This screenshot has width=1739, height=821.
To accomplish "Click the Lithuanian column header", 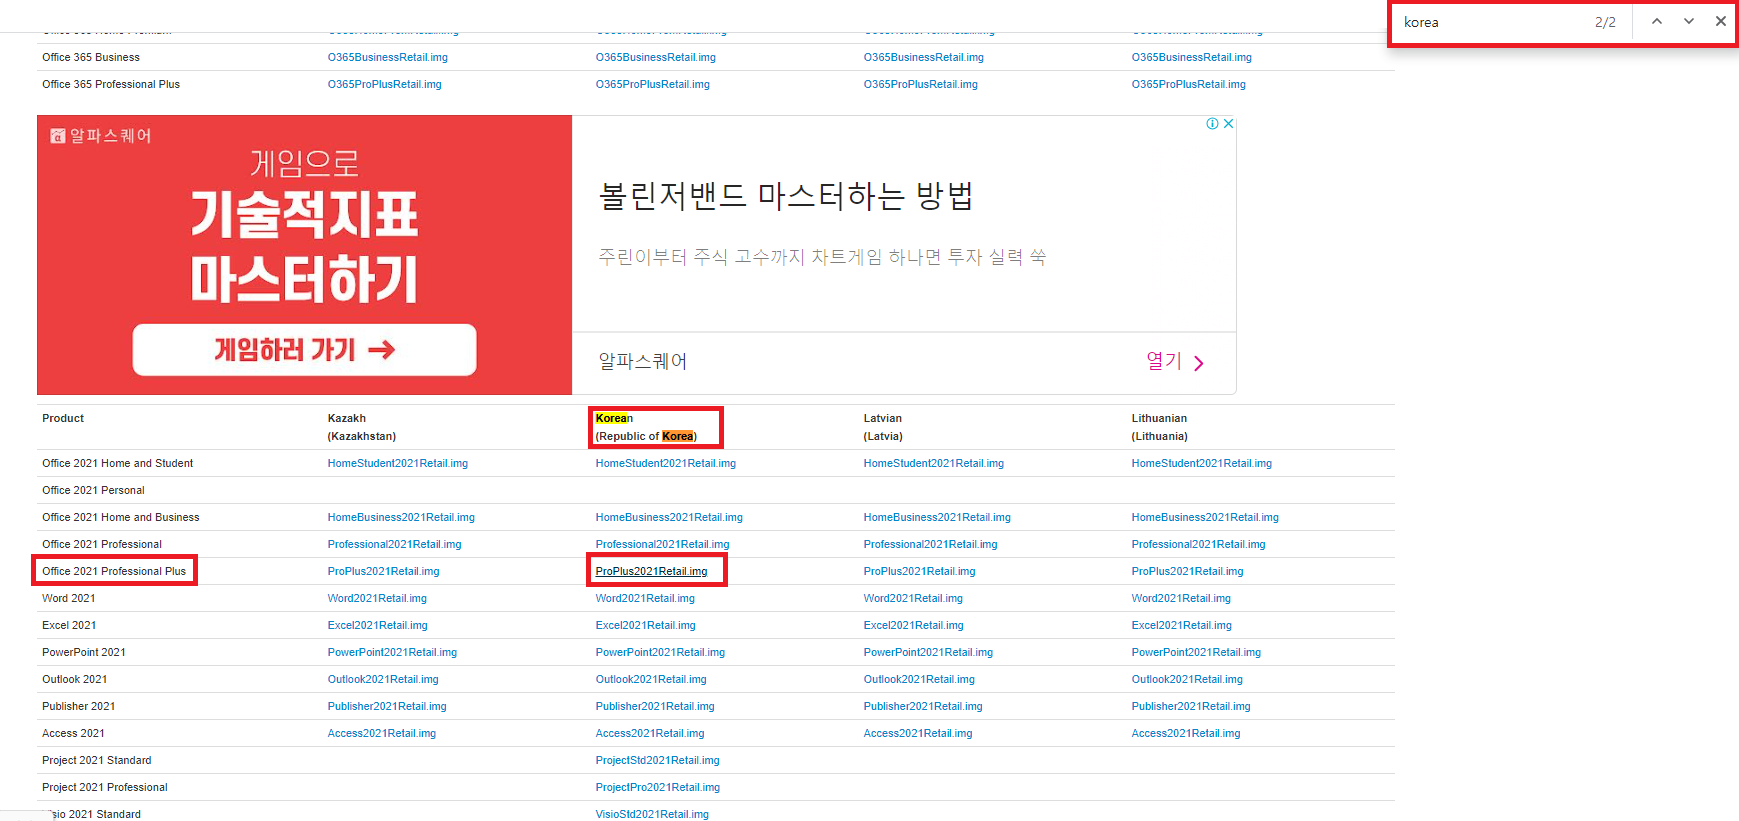I will [x=1160, y=427].
